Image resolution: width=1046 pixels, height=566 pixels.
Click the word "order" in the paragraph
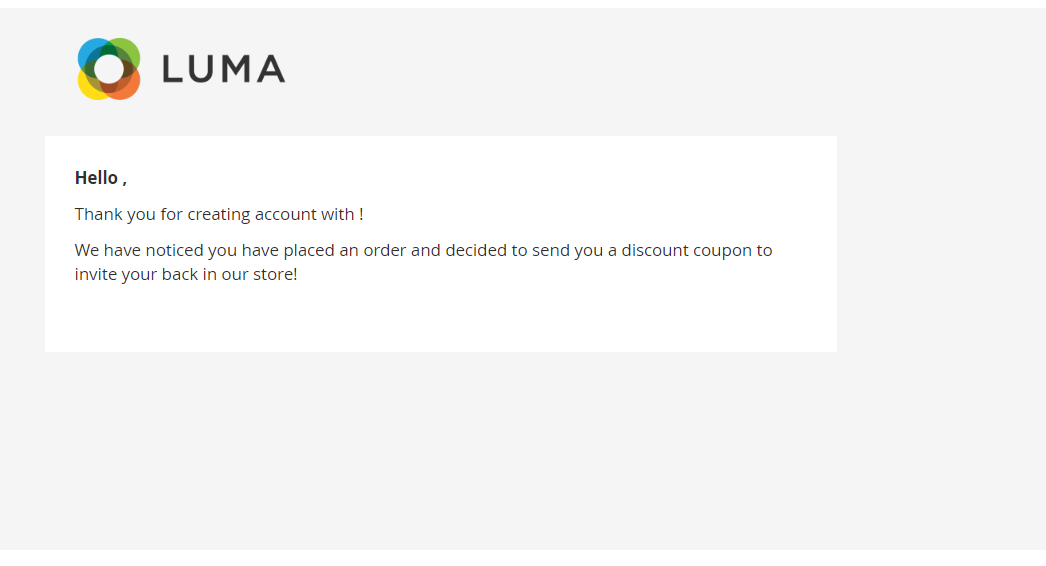tap(385, 250)
